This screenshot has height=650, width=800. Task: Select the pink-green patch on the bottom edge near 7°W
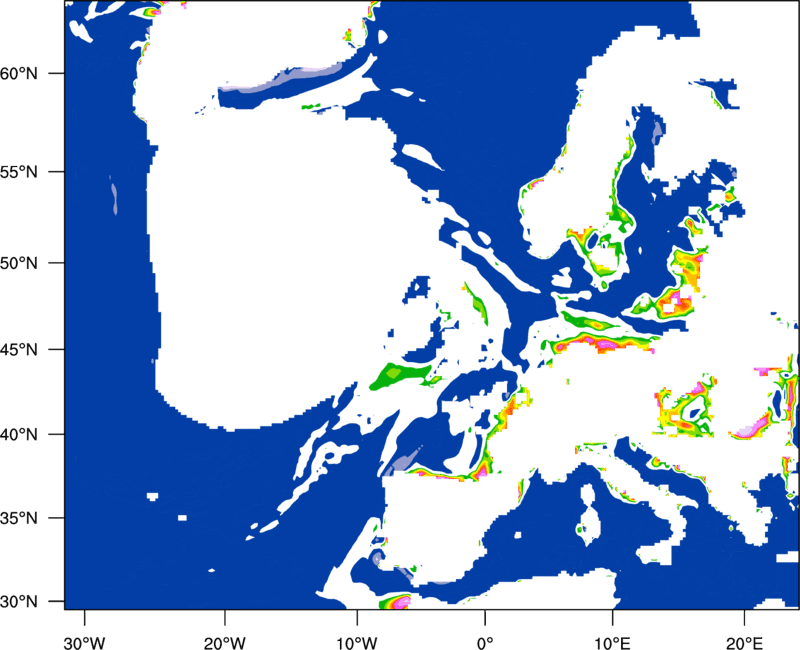point(395,602)
